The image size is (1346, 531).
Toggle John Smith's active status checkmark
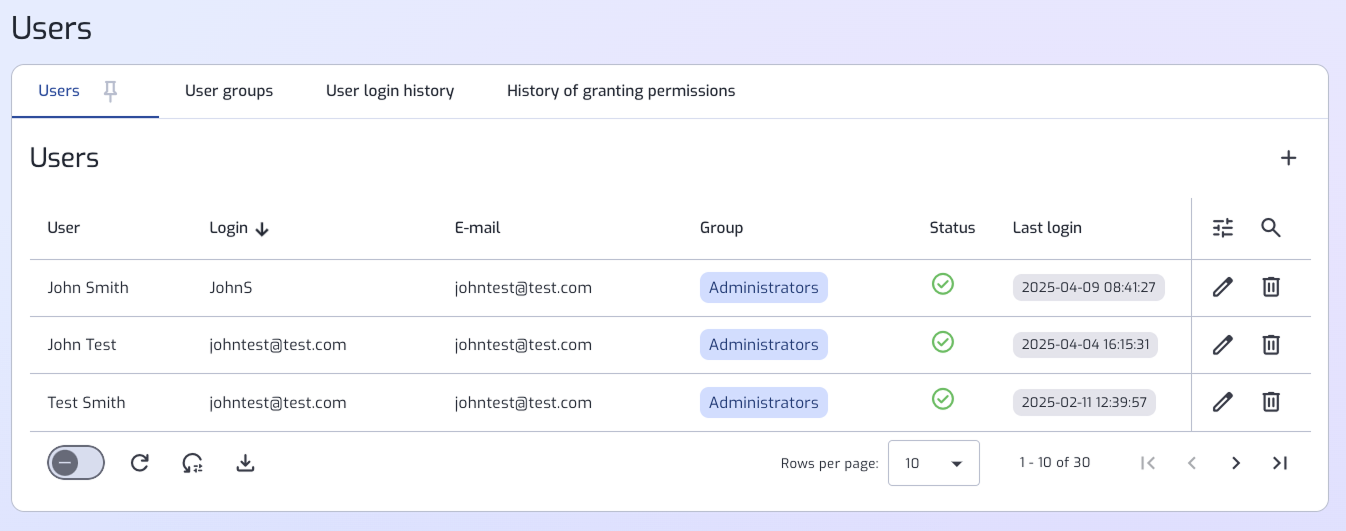point(942,284)
